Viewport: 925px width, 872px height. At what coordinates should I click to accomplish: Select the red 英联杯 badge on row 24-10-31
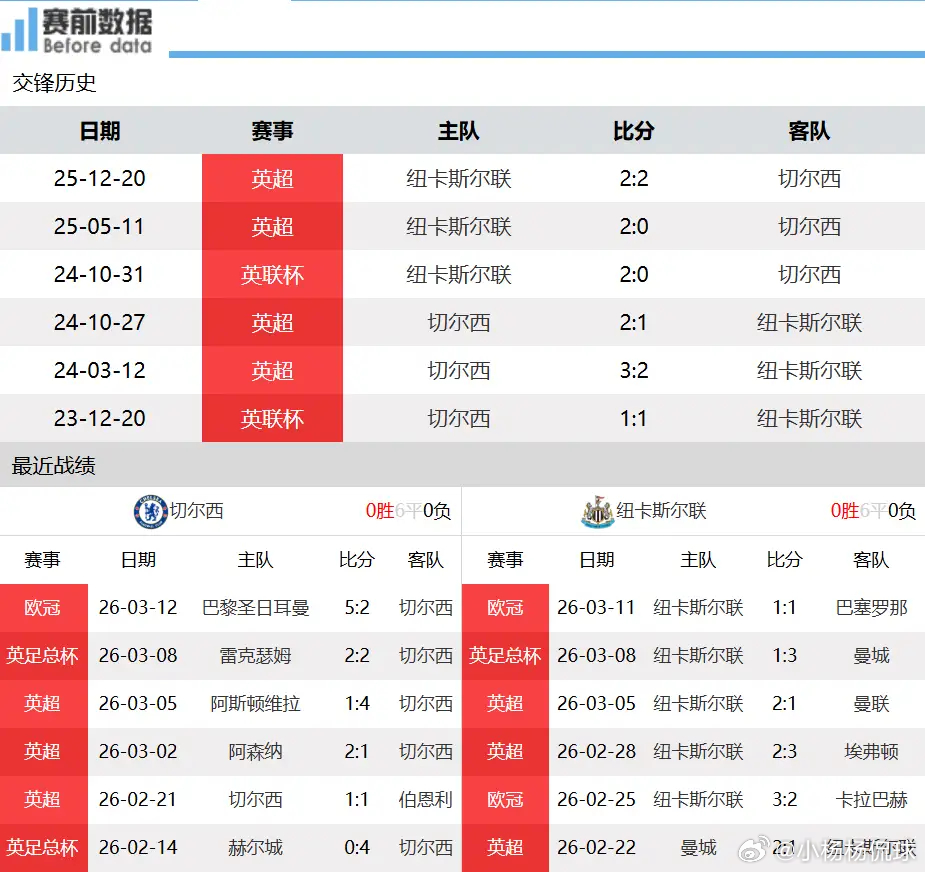(x=272, y=274)
